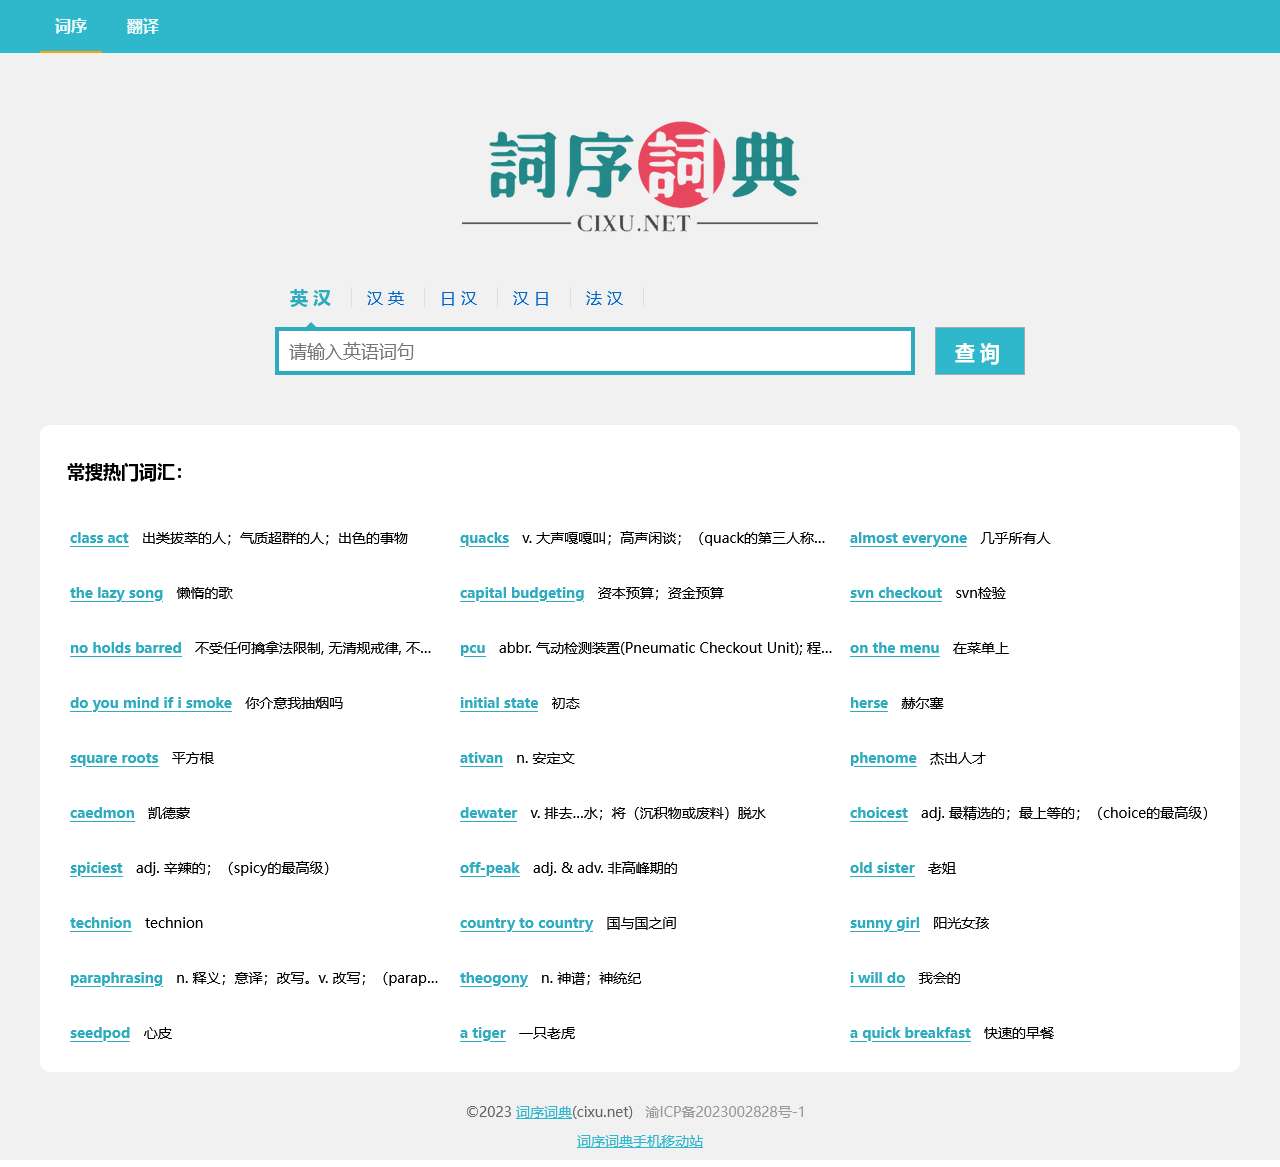Screen dimensions: 1280x1167
Task: Open the 'paraphrasing' word link
Action: pos(116,978)
